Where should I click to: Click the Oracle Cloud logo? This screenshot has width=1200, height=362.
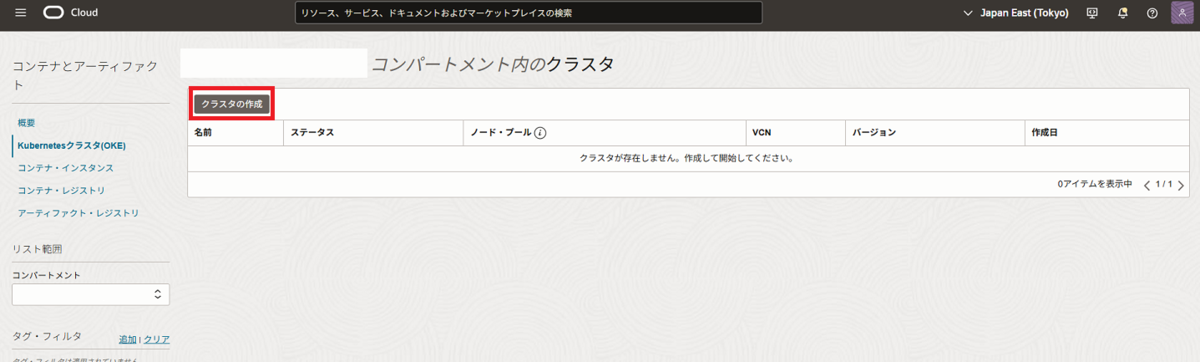(70, 13)
